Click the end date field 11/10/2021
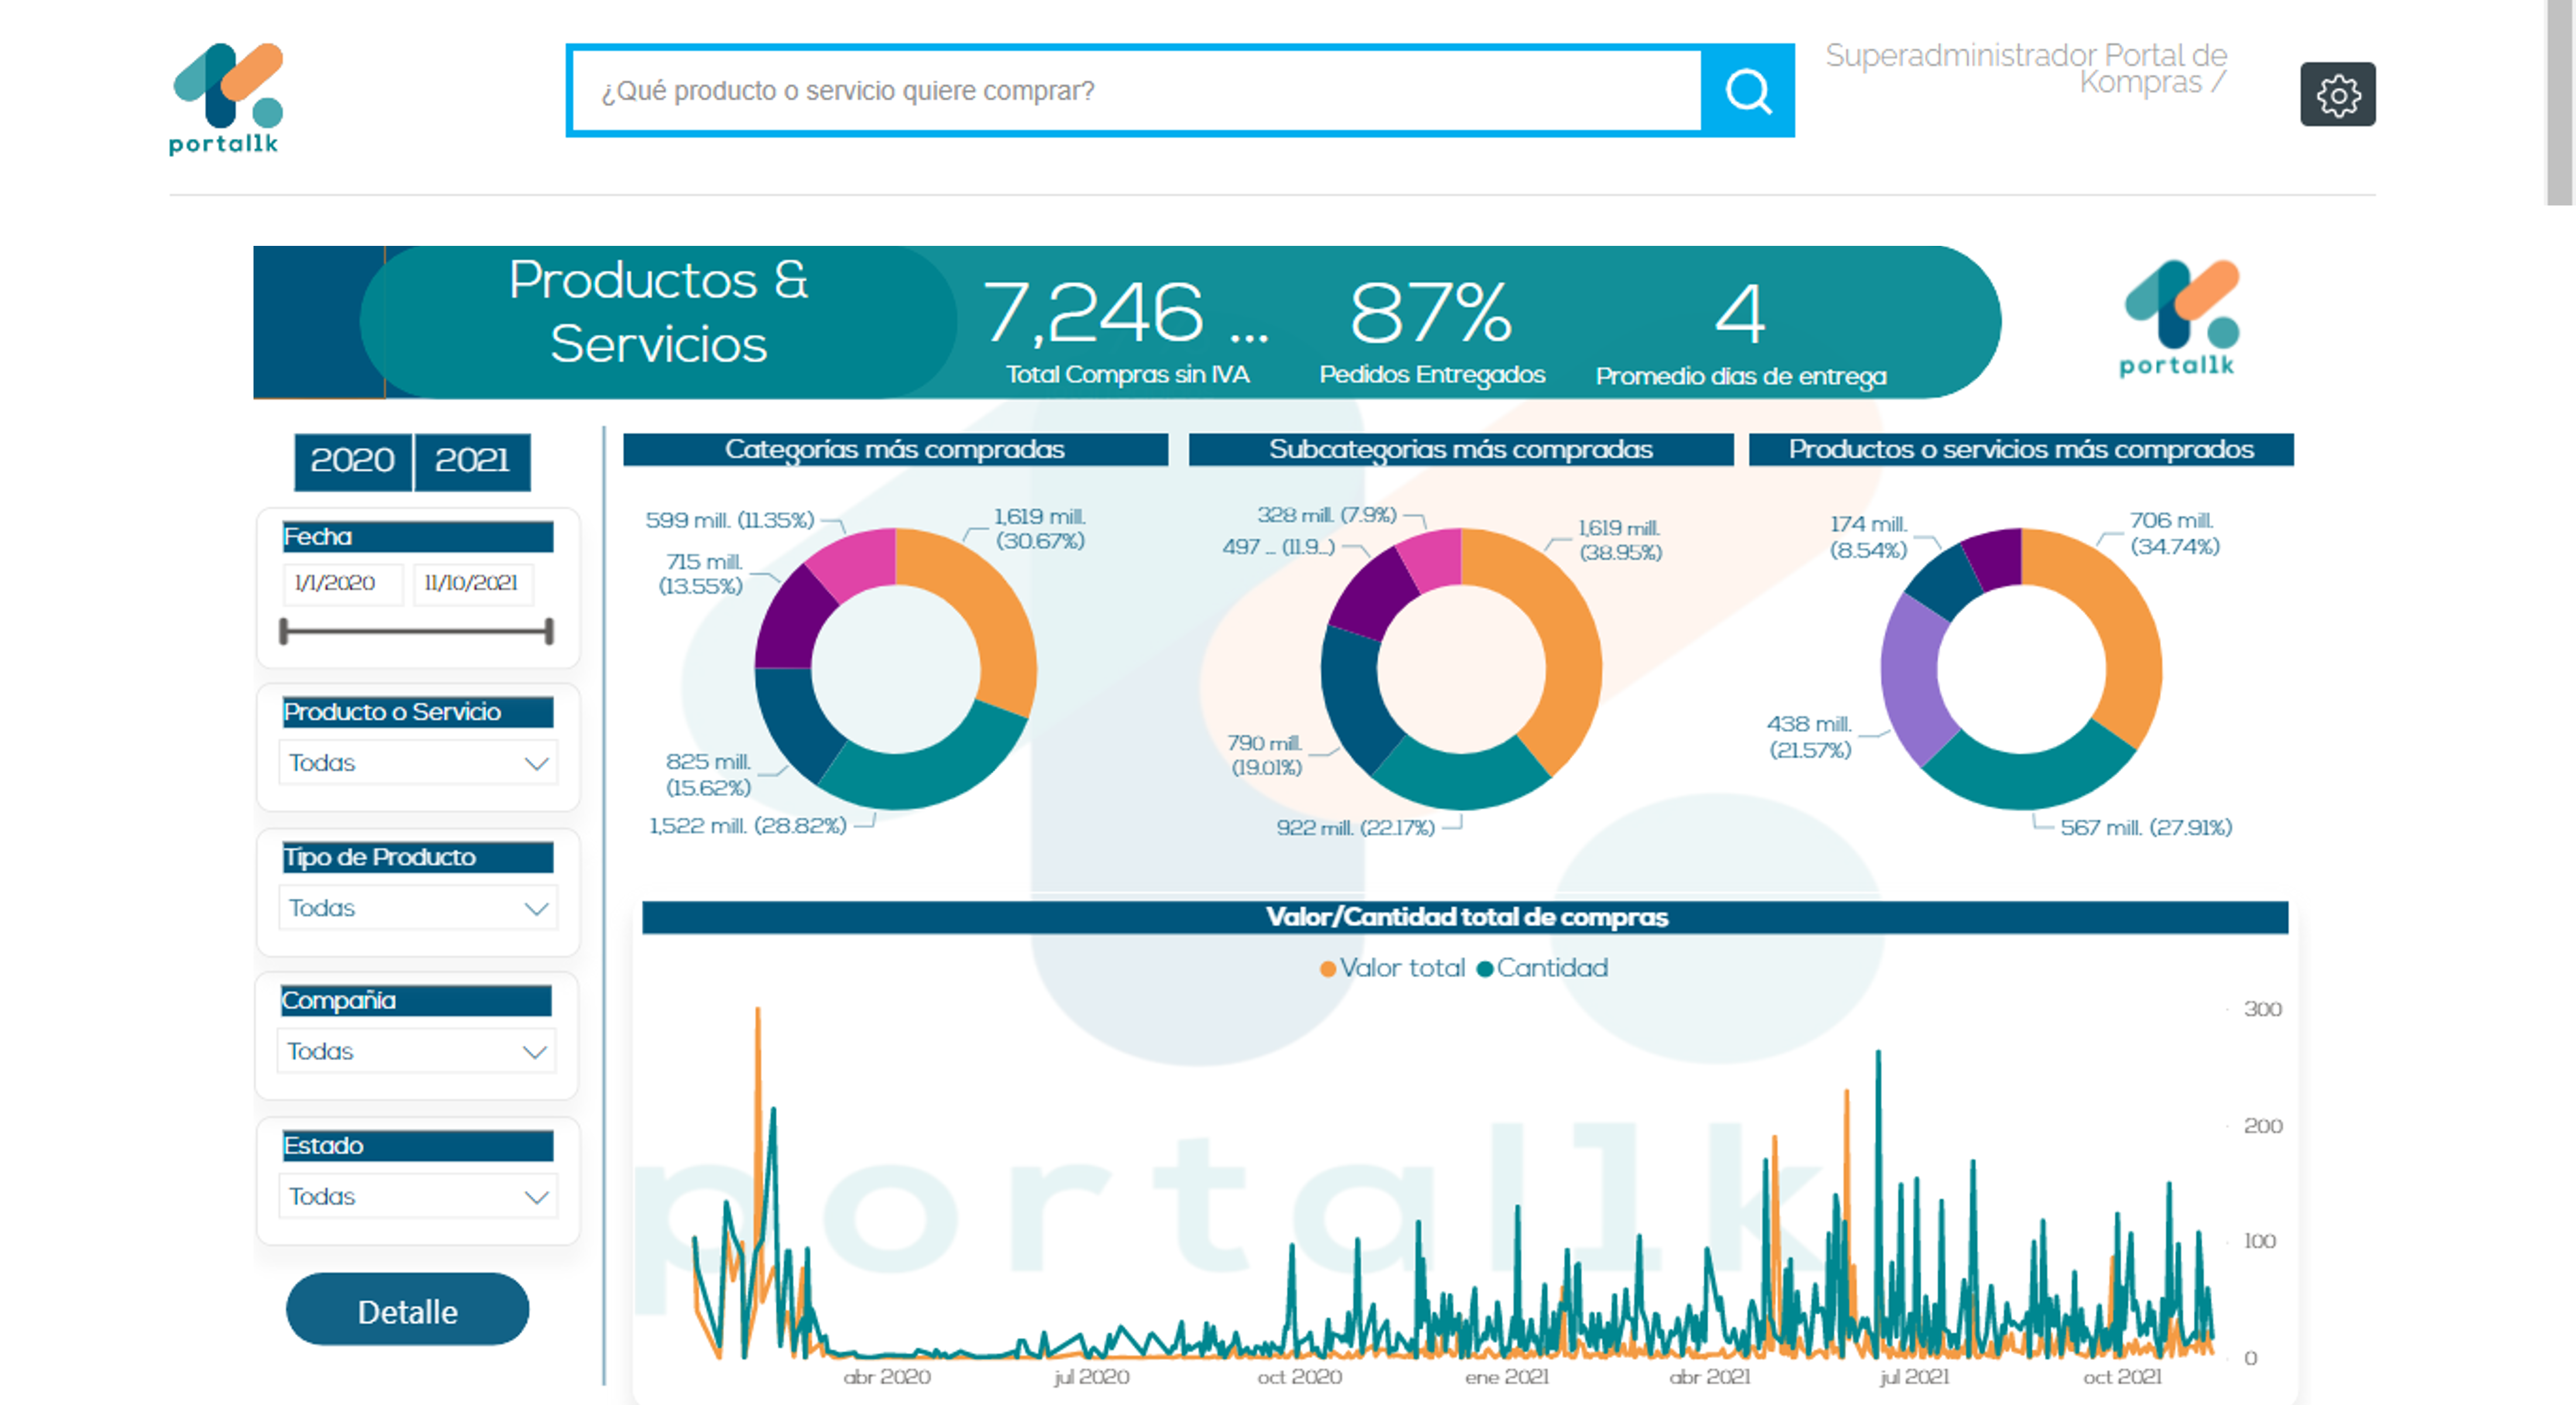Image resolution: width=2576 pixels, height=1405 pixels. pos(472,583)
